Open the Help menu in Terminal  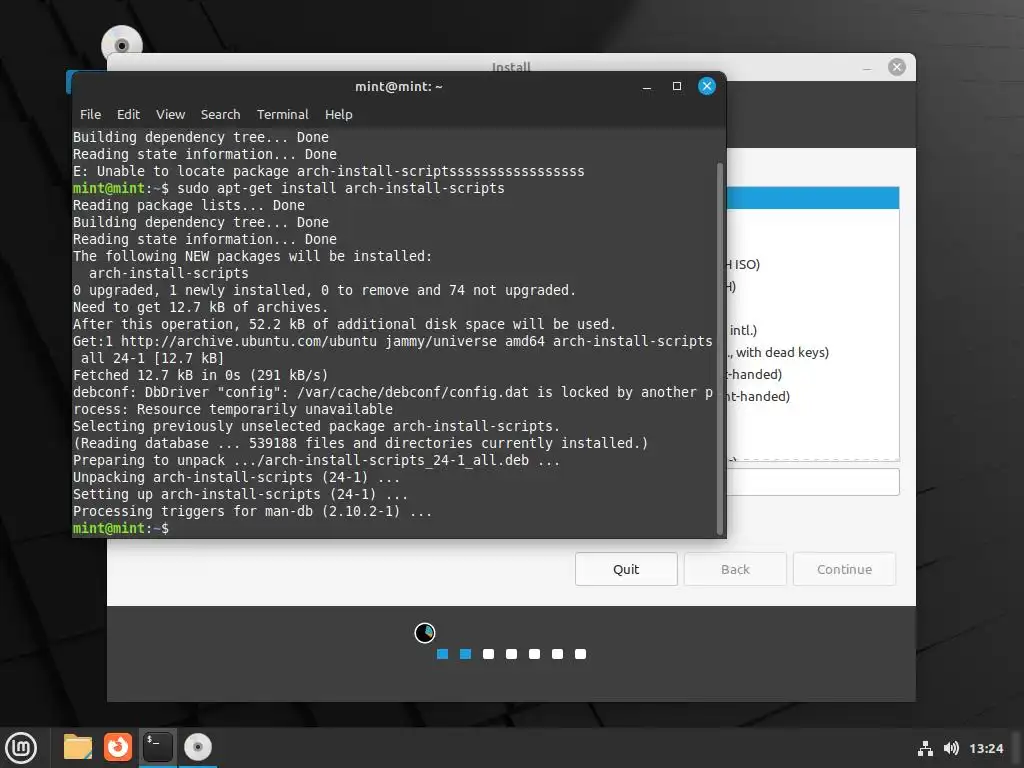point(338,114)
